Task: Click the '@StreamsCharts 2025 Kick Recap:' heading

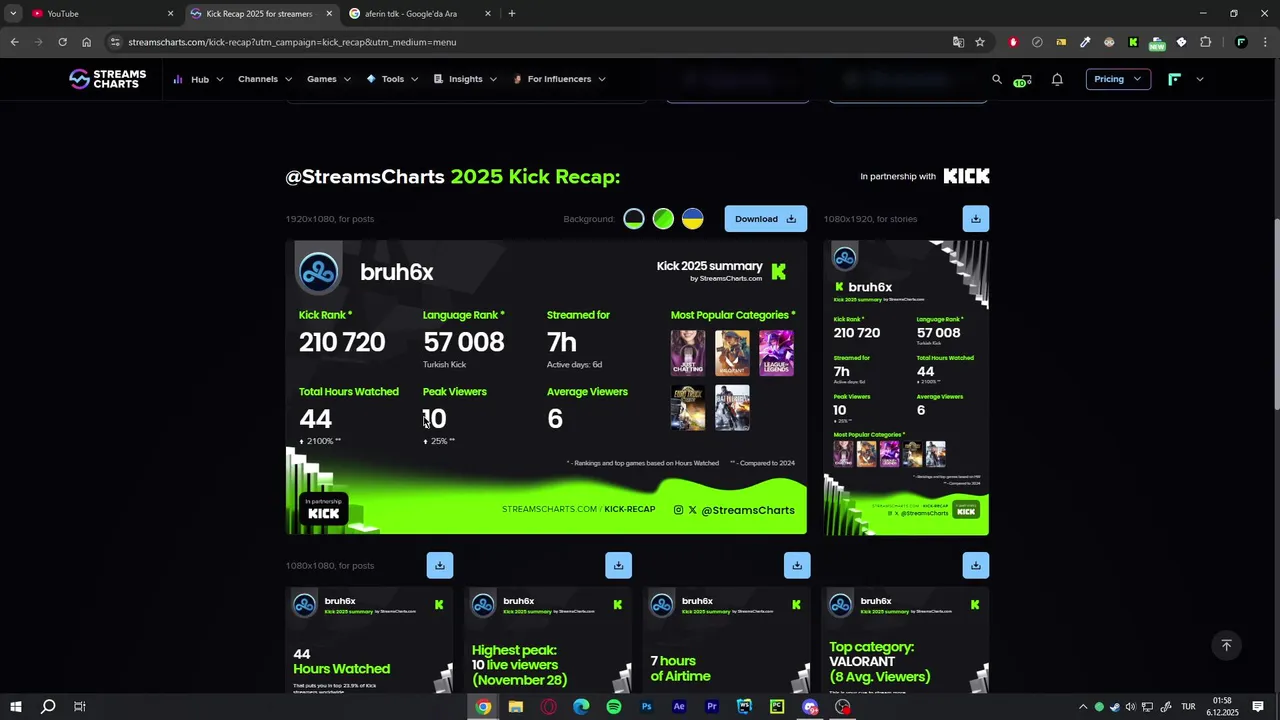Action: (x=453, y=176)
